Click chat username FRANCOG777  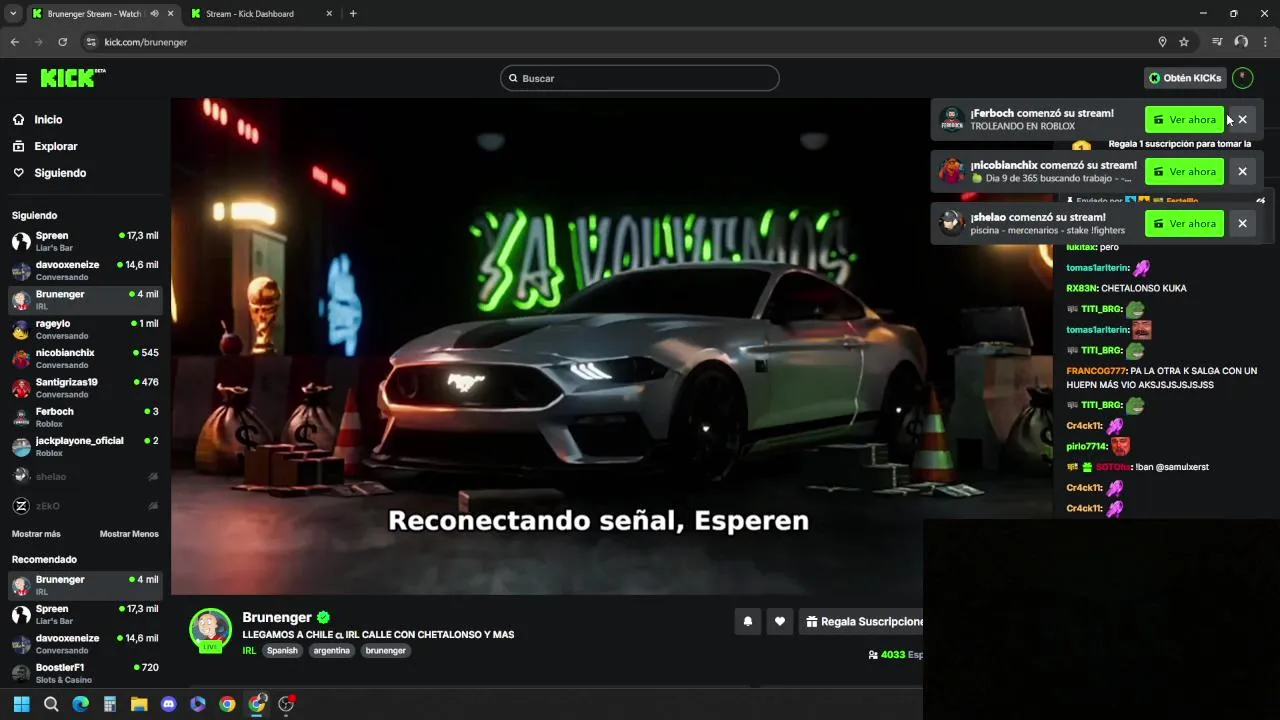(x=1096, y=371)
